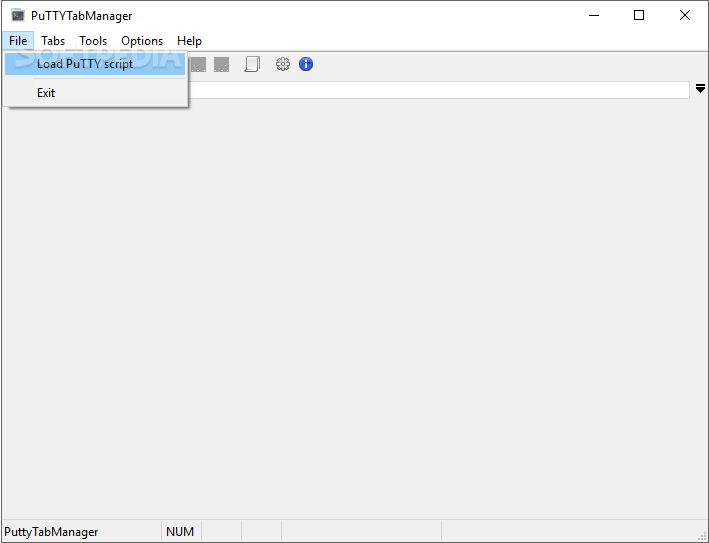Open settings via the gear toolbar icon

pyautogui.click(x=283, y=64)
